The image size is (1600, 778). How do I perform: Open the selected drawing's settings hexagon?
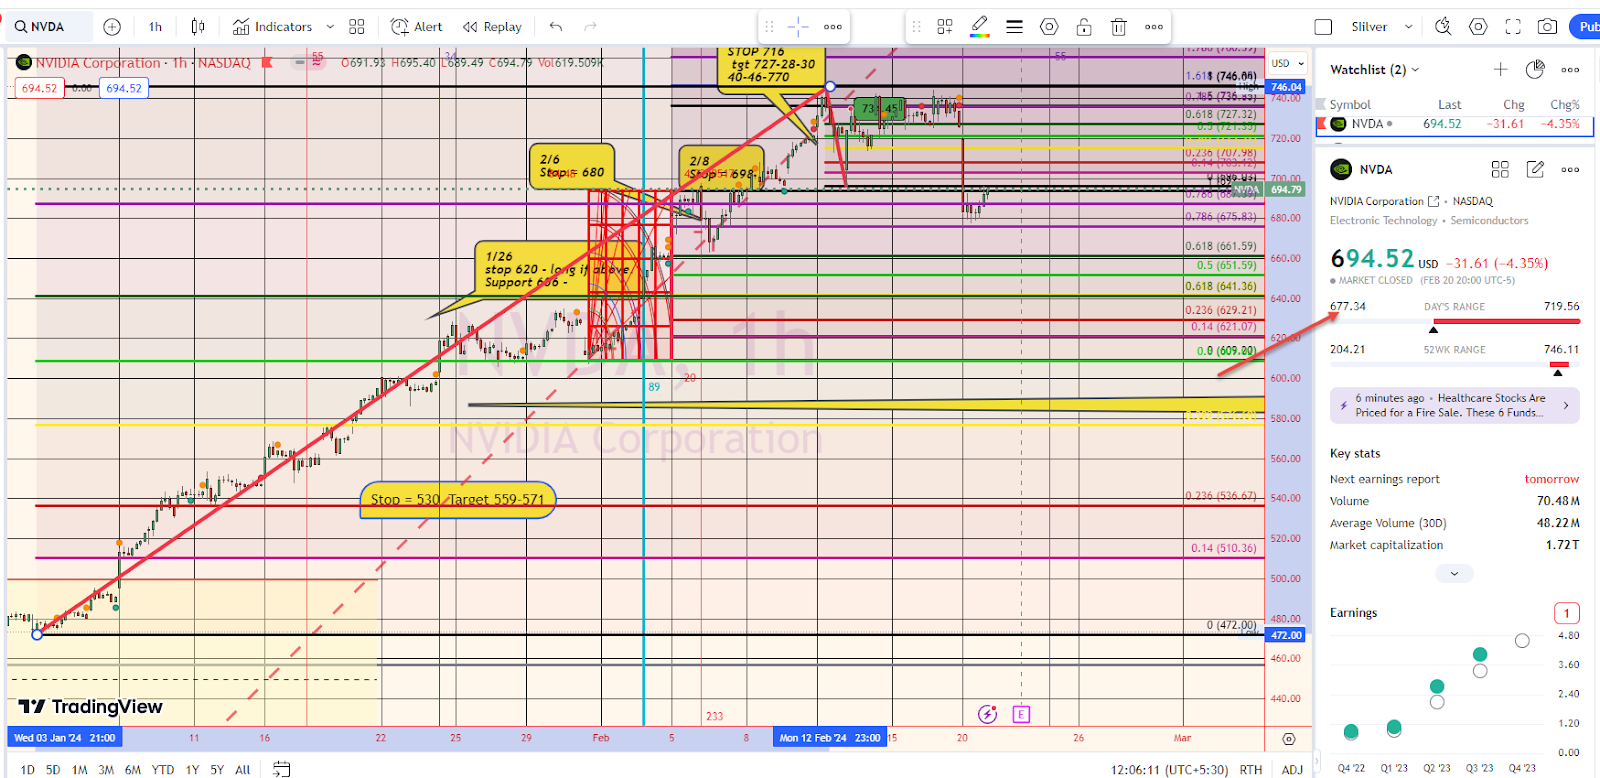click(1049, 27)
